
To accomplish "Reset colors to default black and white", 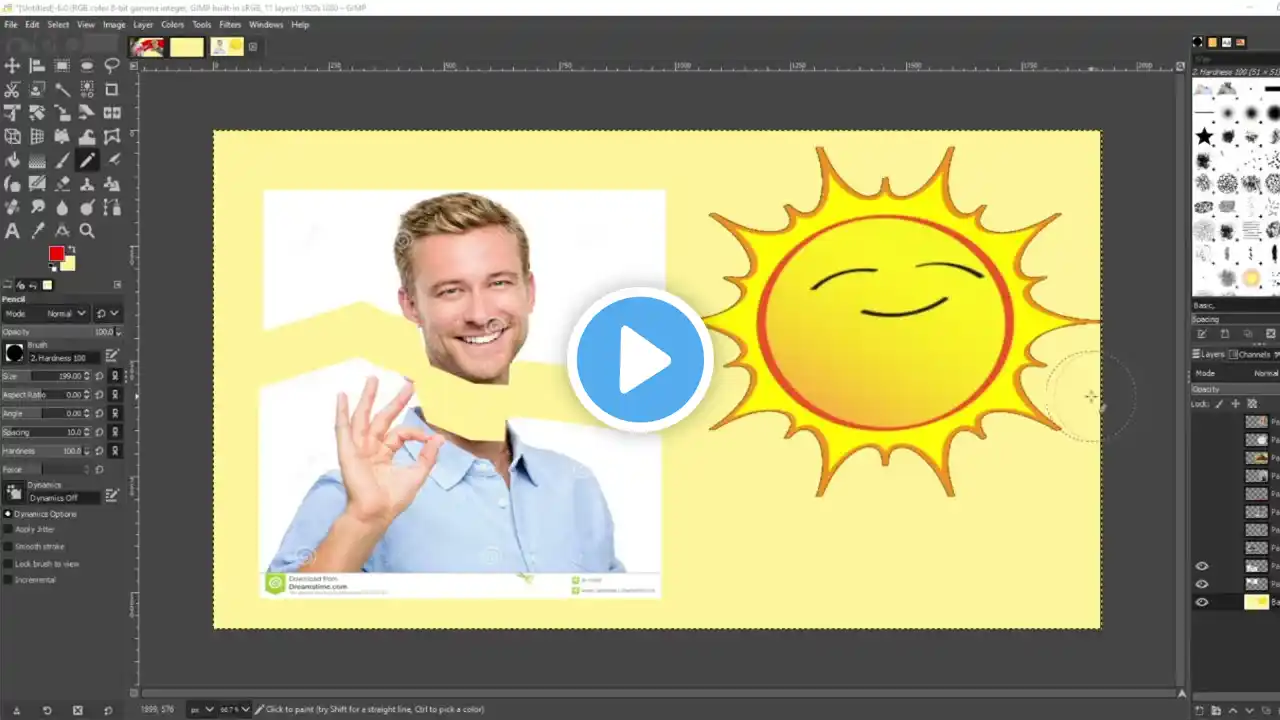I will coord(51,267).
